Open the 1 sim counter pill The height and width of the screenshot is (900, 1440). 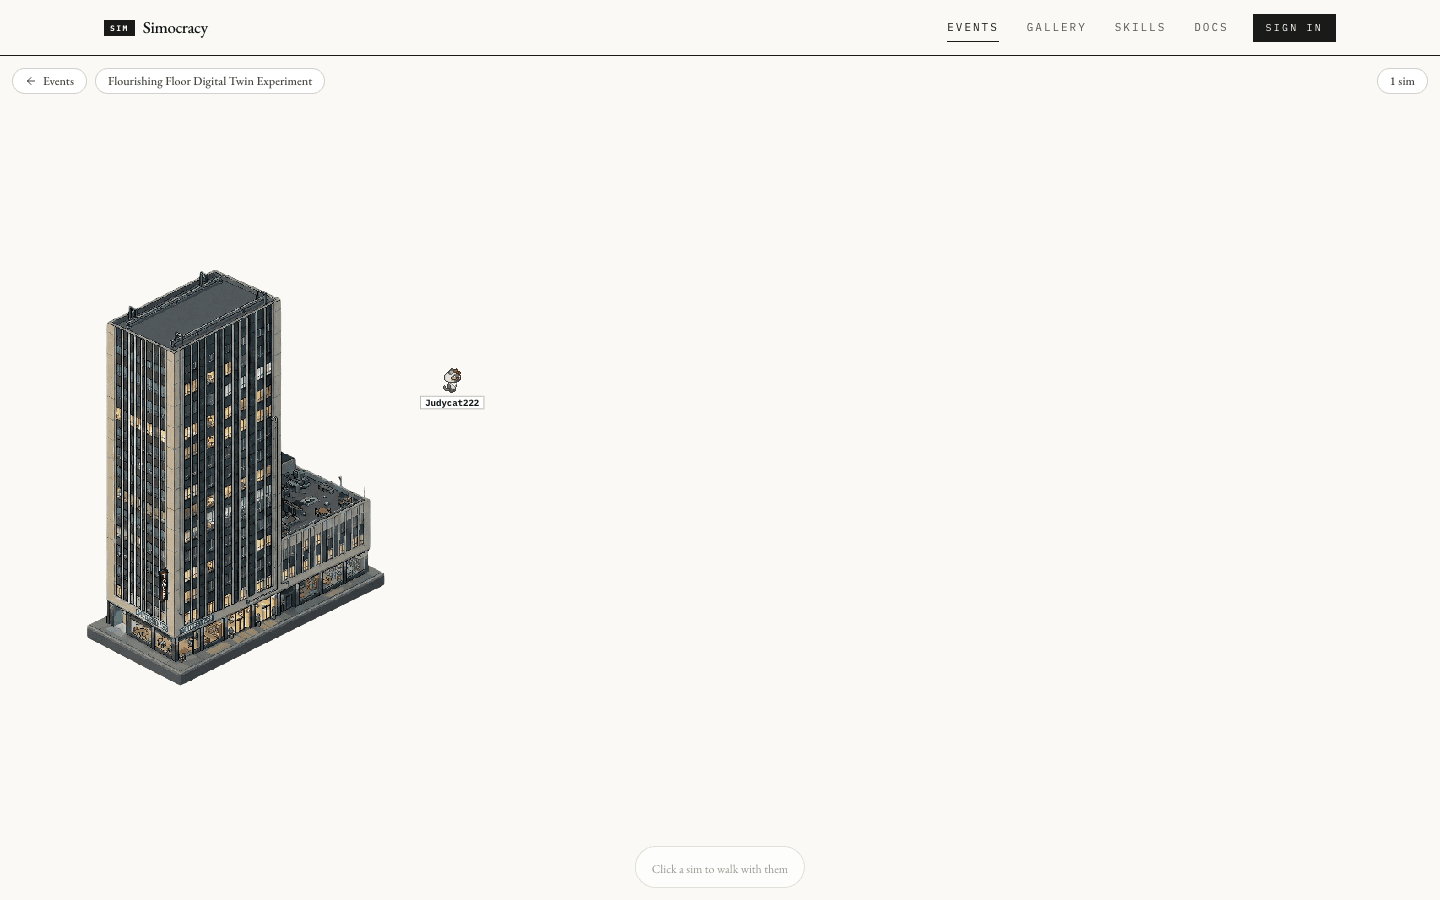1402,81
